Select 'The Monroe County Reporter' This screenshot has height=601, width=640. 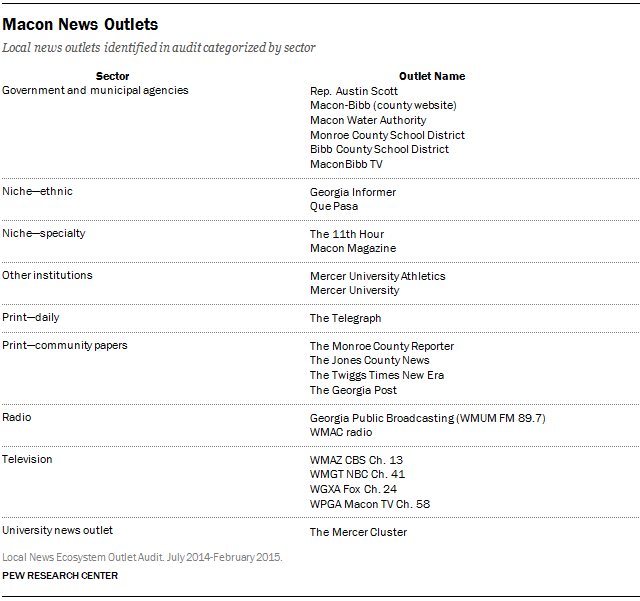point(382,346)
